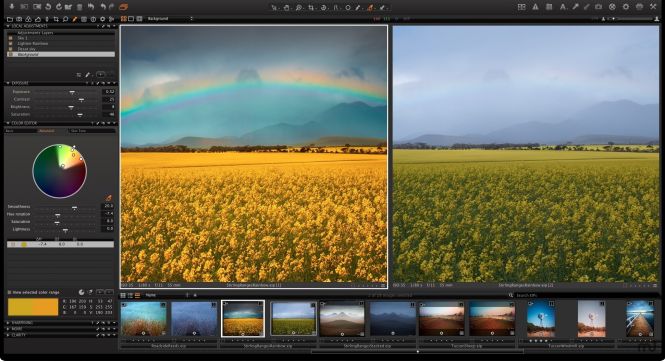Click the browser horizontal scrollbar
Screen dimensions: 665x362
(417, 351)
